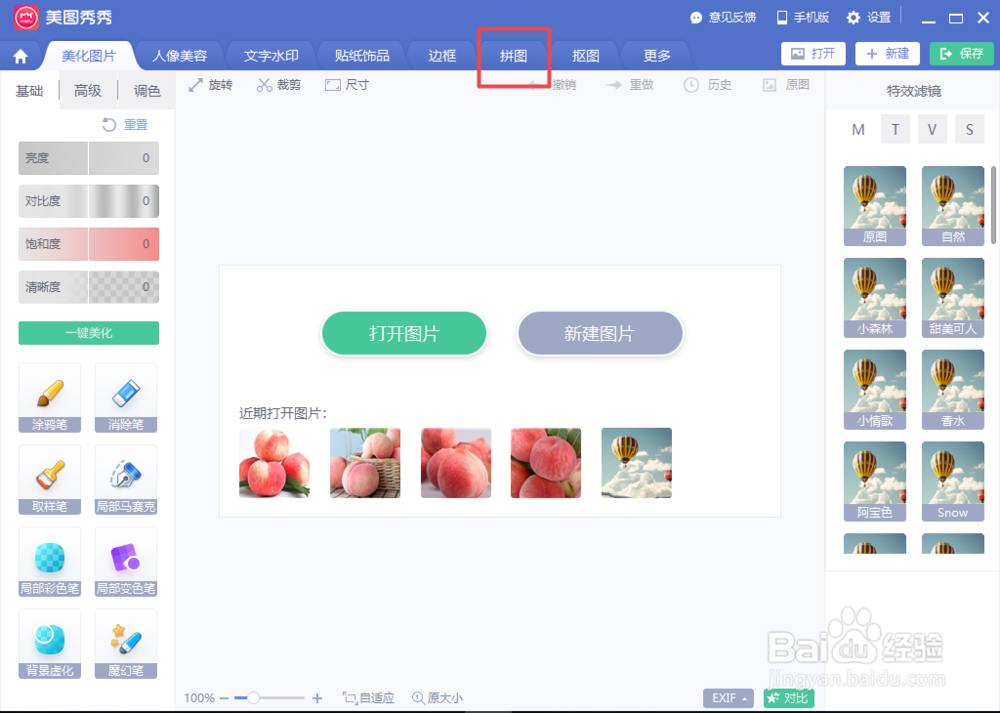Select the 涂鸦笔 doodle pen tool

coord(49,399)
